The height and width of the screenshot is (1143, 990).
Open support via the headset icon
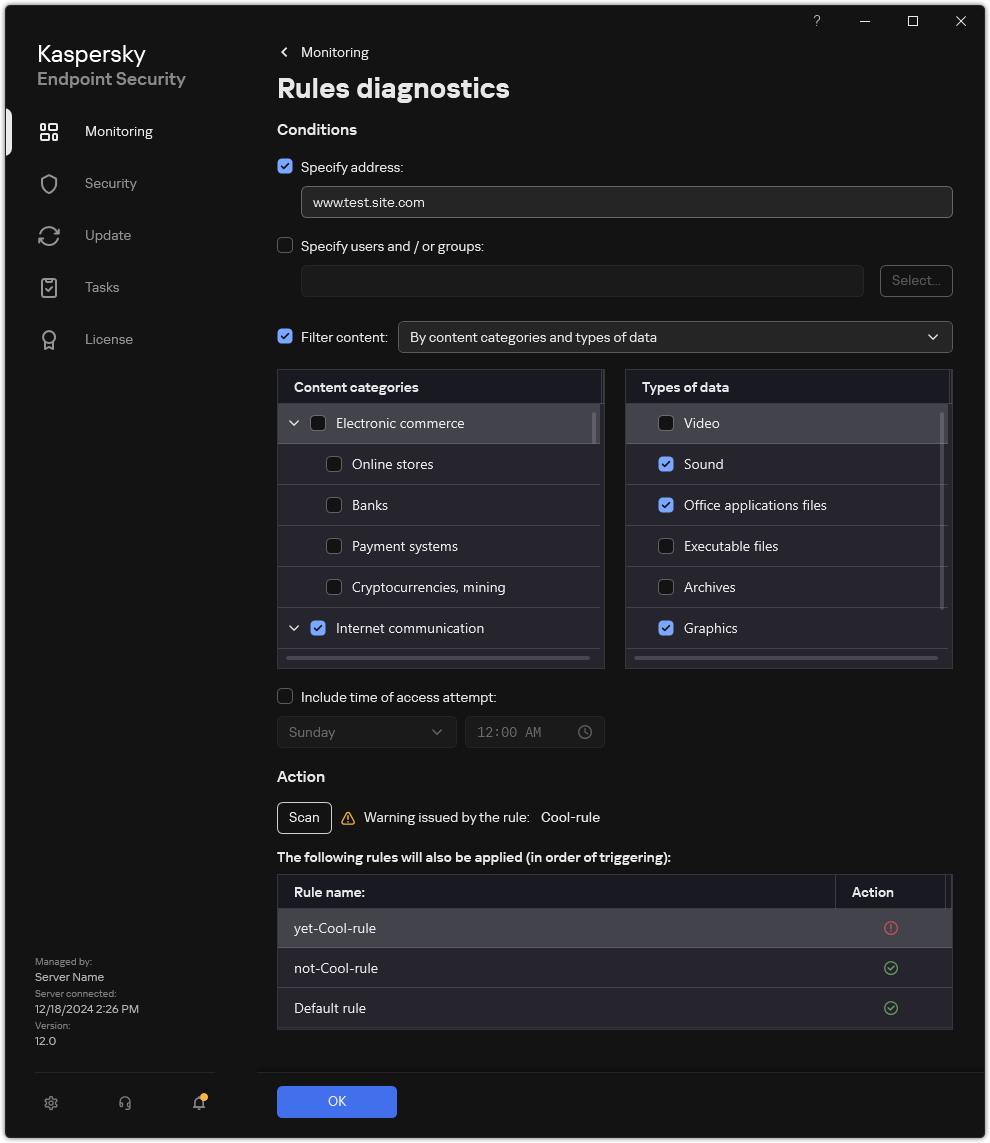click(125, 1102)
